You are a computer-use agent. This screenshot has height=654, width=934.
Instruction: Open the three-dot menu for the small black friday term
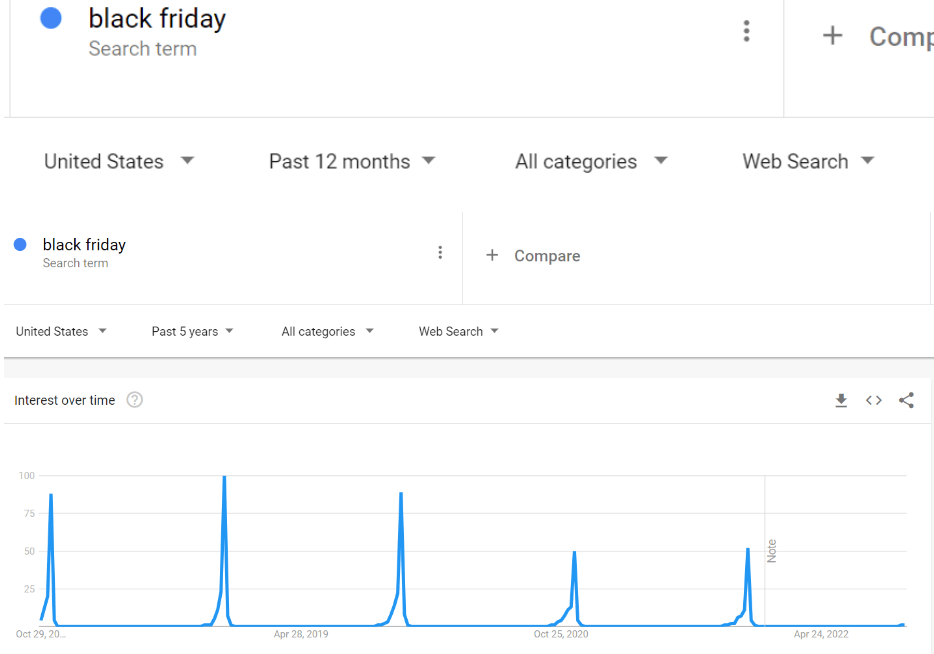pyautogui.click(x=440, y=253)
